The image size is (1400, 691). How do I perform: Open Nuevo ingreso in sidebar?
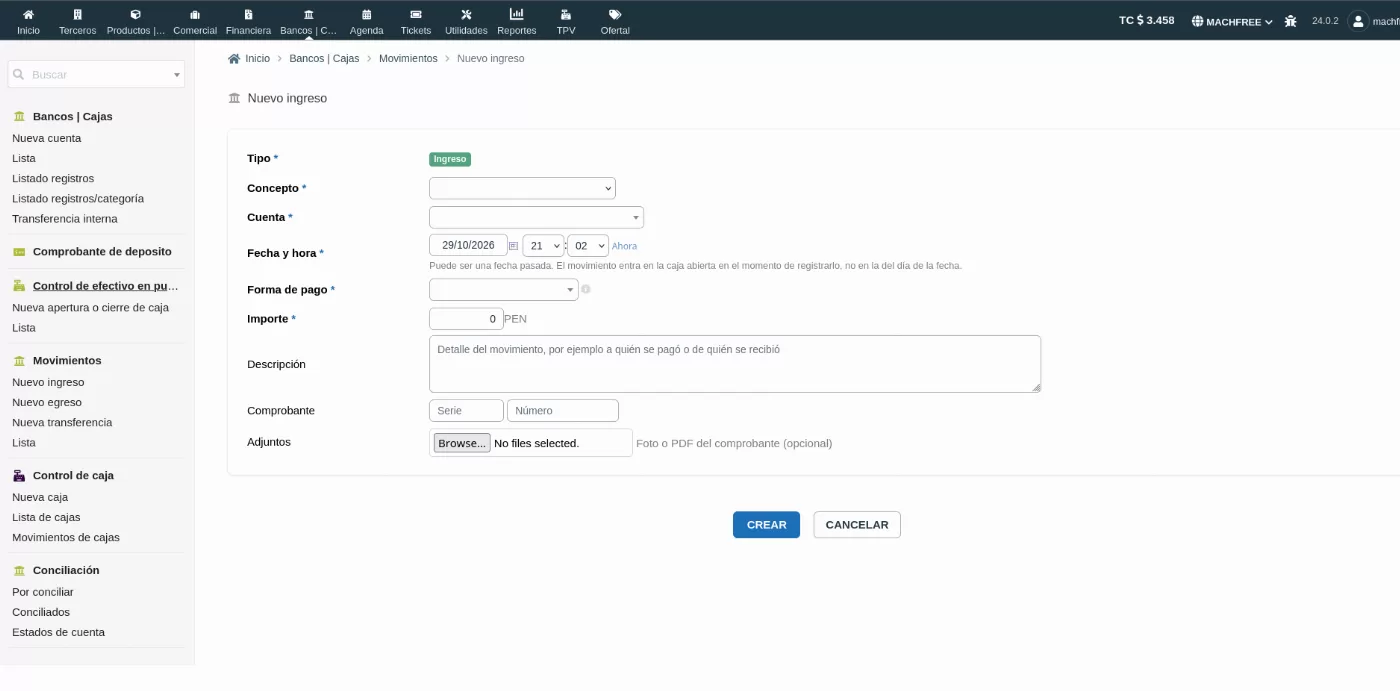48,382
